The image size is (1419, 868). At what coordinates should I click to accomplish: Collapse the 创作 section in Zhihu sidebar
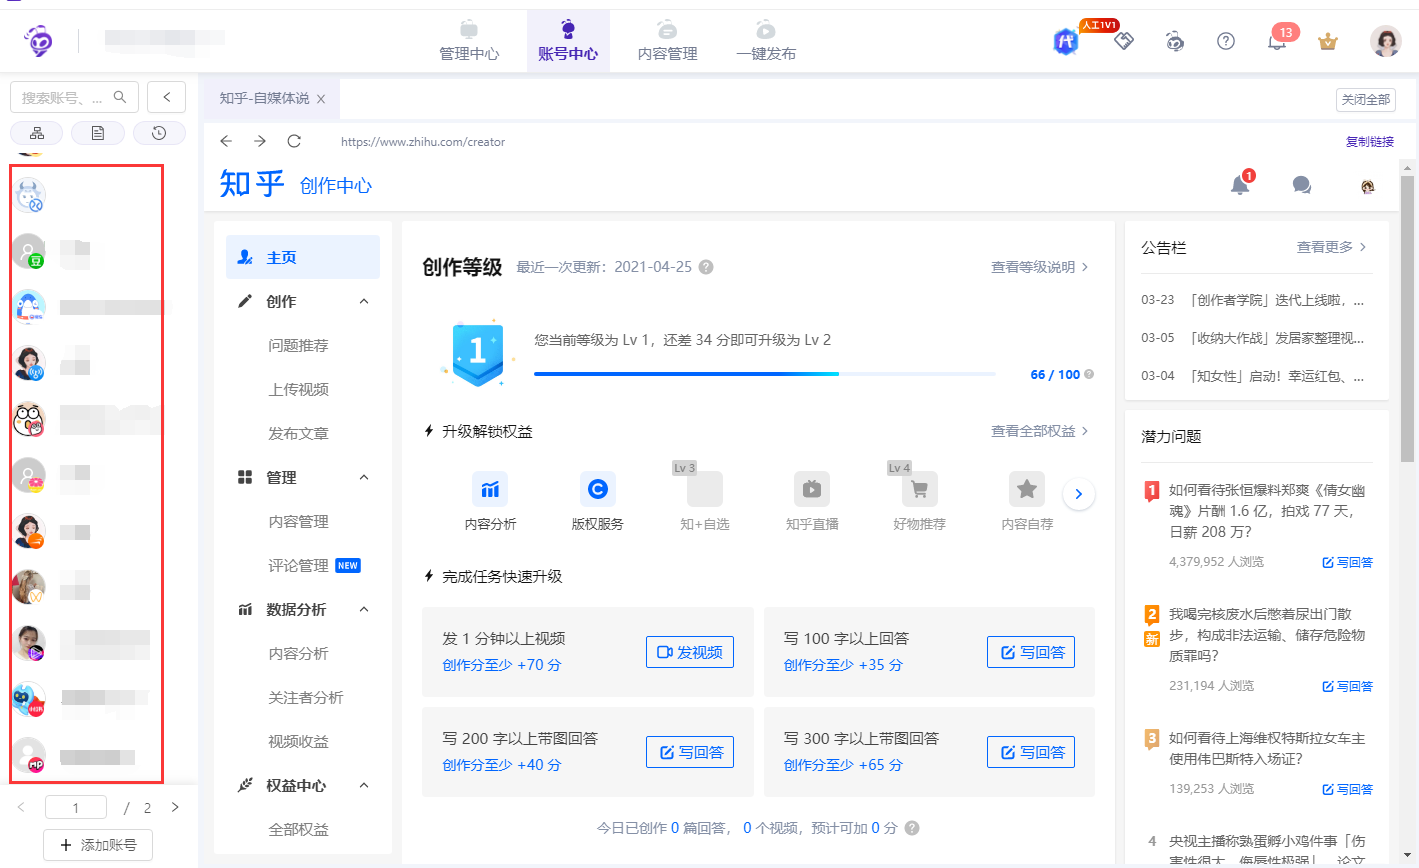coord(364,301)
